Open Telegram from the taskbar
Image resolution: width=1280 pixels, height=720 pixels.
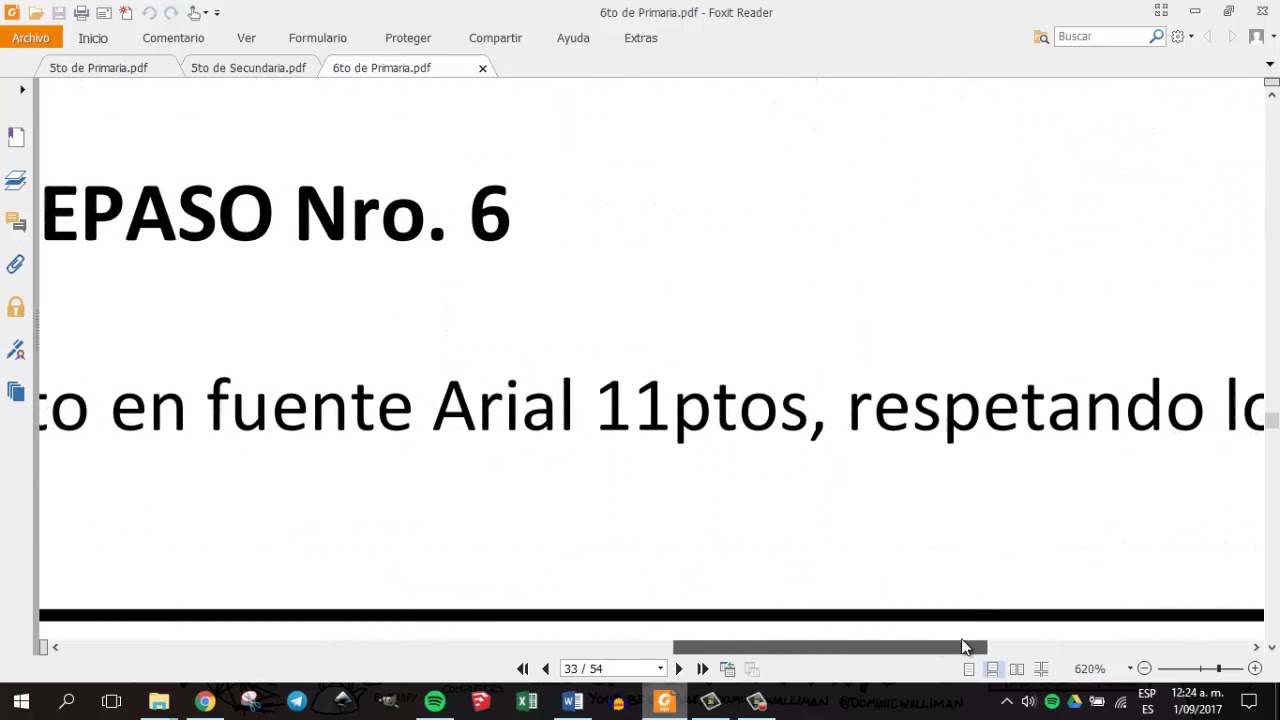[x=297, y=702]
